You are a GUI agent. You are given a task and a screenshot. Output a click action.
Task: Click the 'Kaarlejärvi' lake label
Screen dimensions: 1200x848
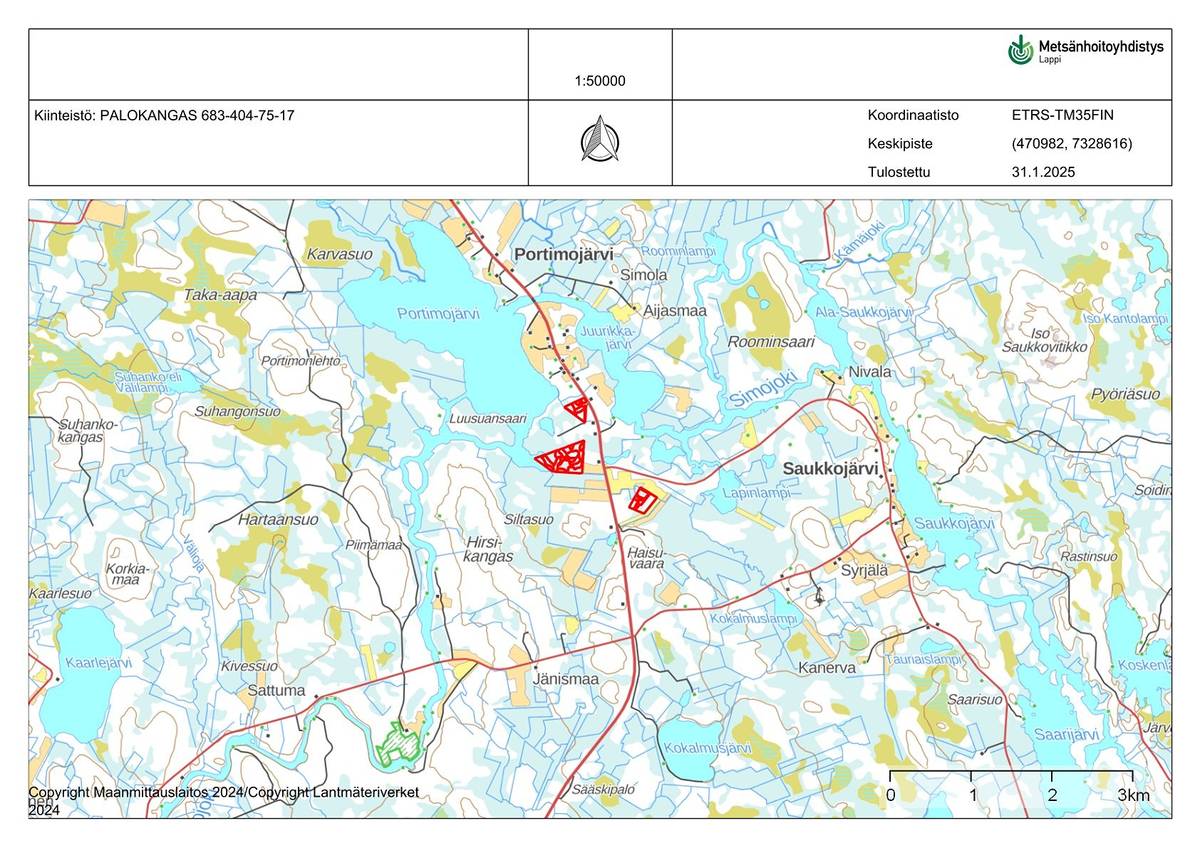(98, 663)
